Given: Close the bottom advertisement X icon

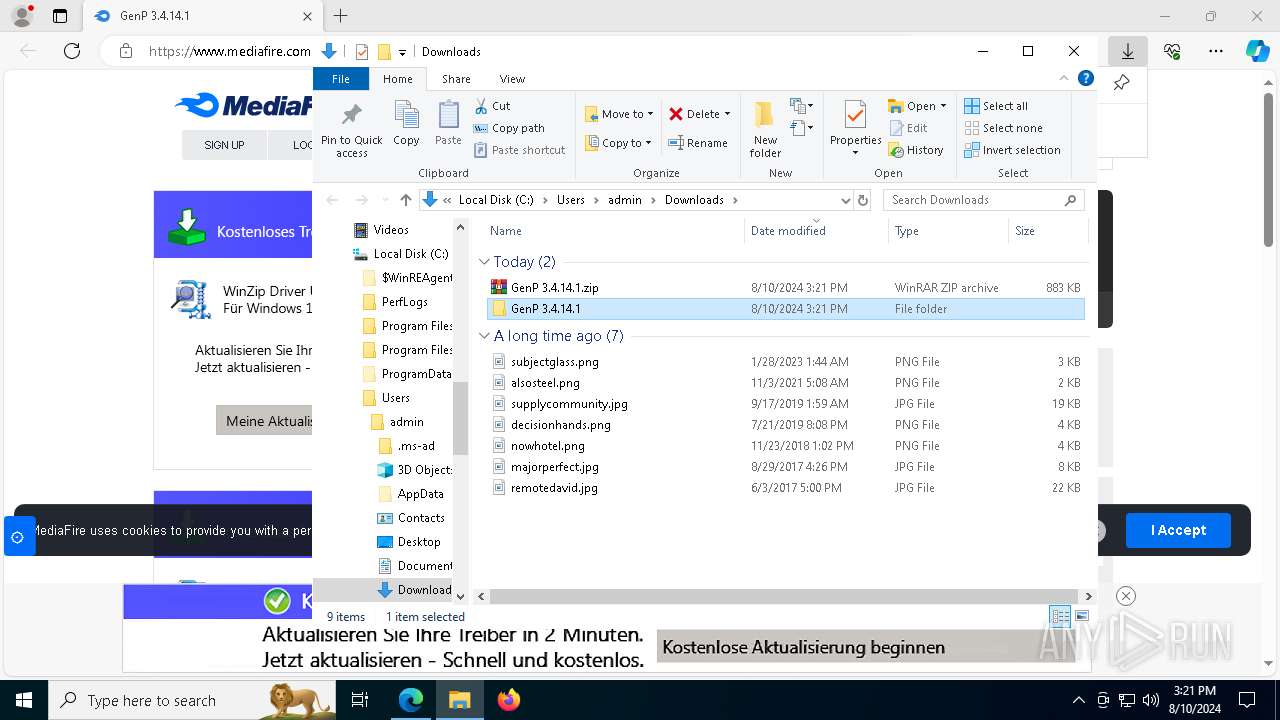Looking at the screenshot, I should point(1125,596).
